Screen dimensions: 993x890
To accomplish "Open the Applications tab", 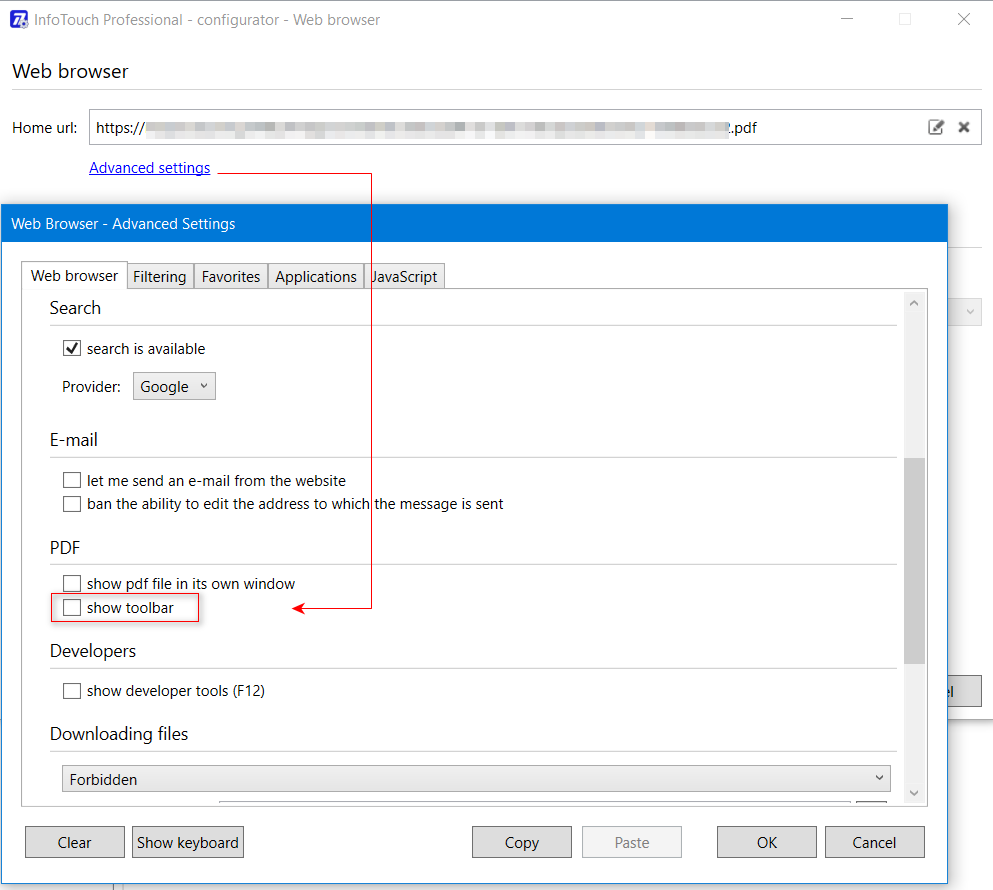I will [315, 277].
